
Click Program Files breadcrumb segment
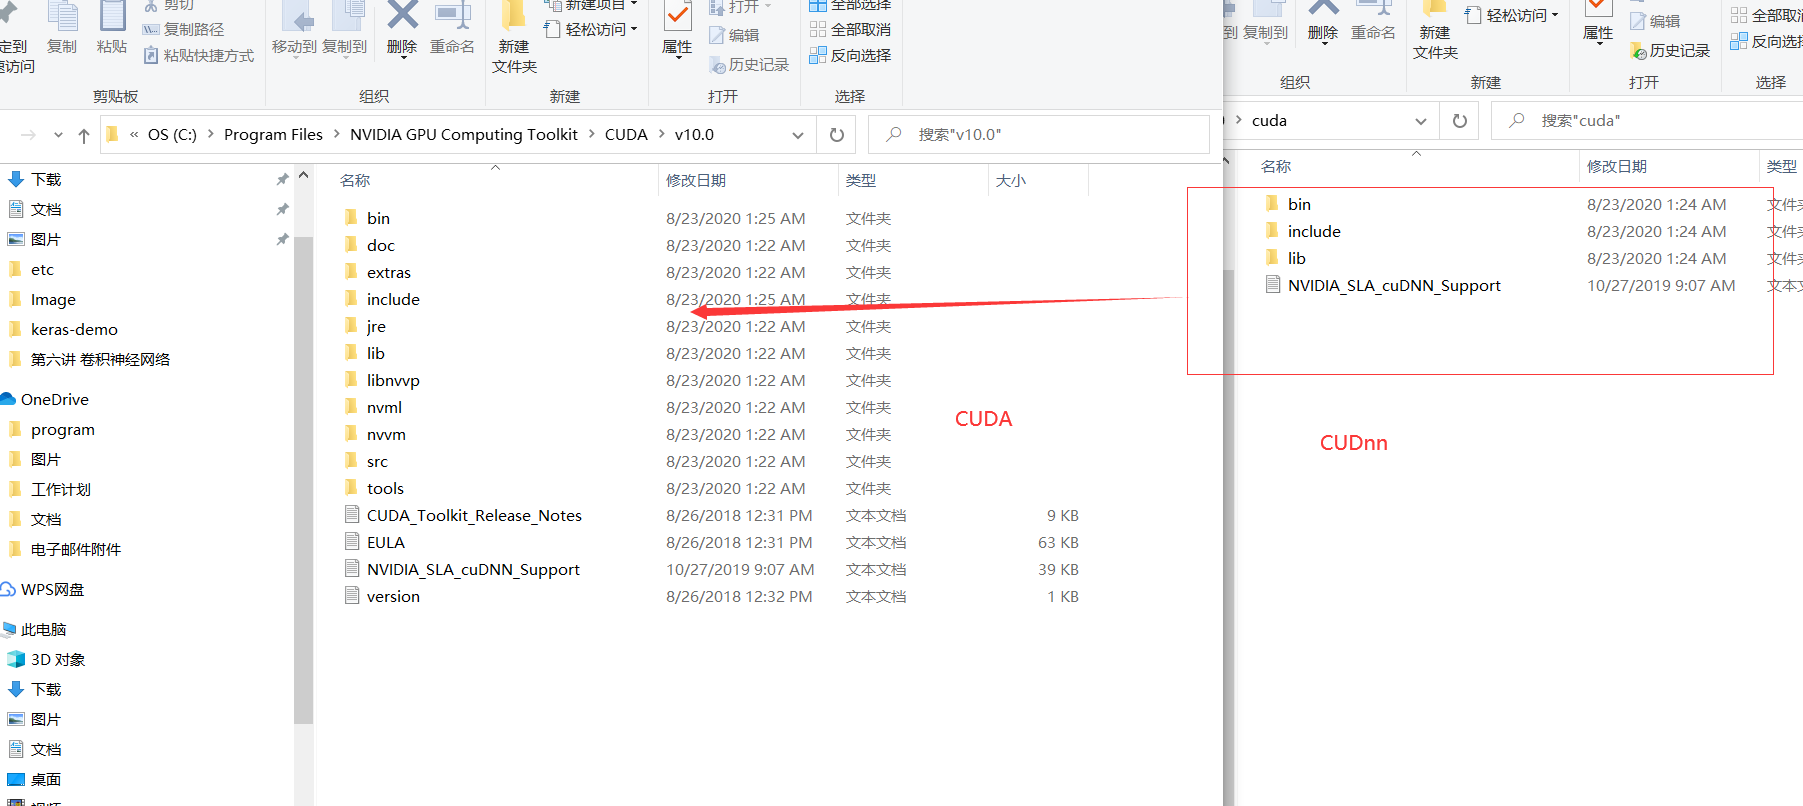(273, 134)
